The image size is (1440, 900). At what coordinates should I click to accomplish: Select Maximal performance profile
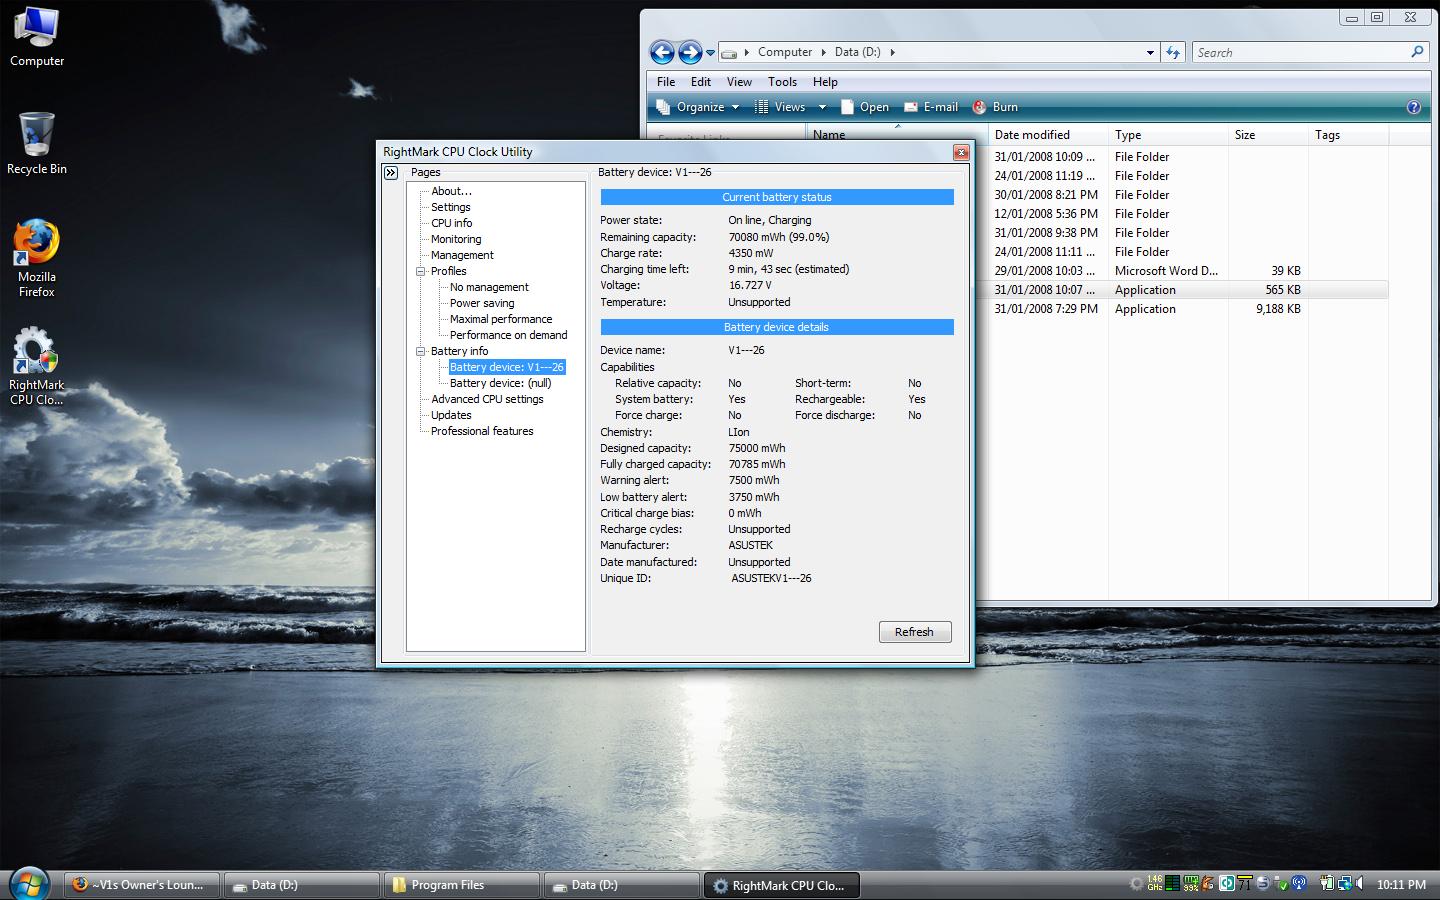501,319
